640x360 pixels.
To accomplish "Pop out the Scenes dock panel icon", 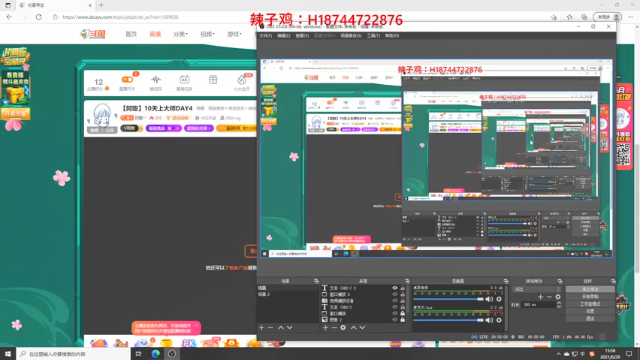I will pyautogui.click(x=316, y=281).
